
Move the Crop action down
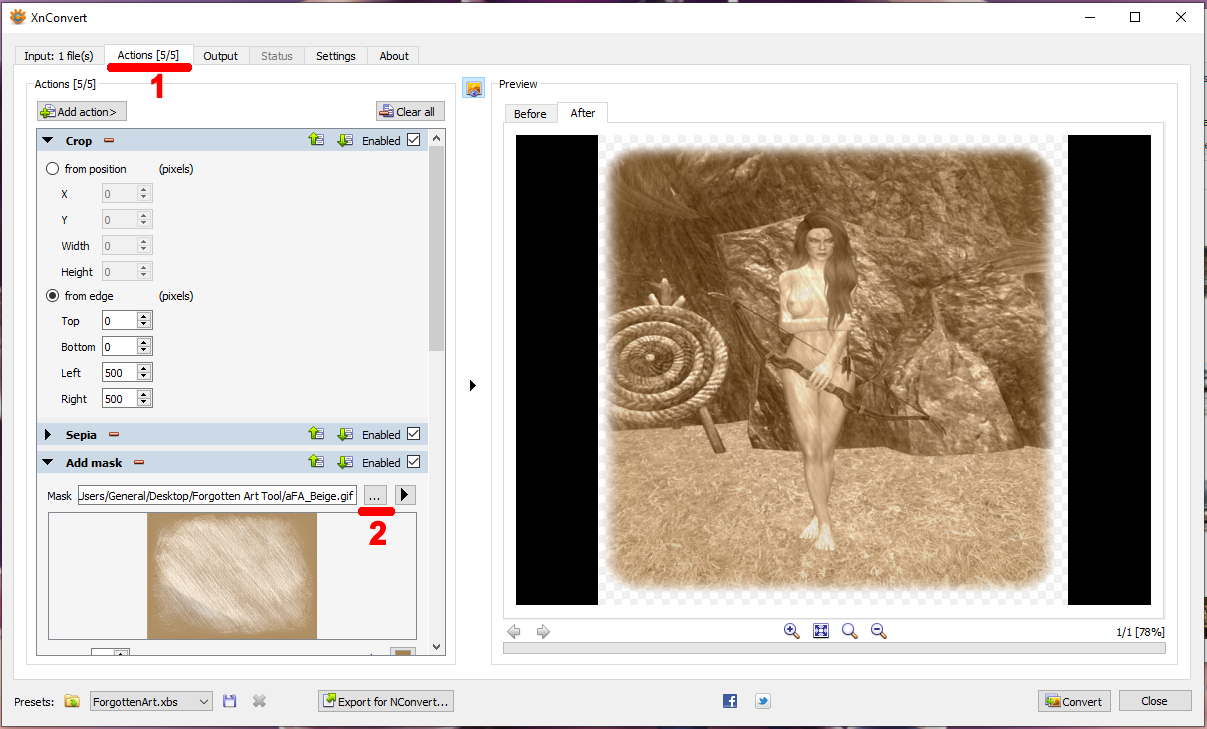coord(345,141)
